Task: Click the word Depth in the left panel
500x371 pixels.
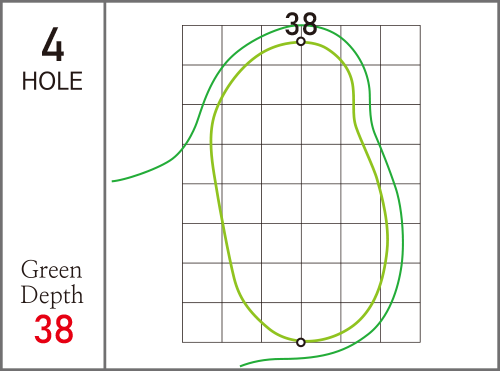Action: click(x=52, y=295)
